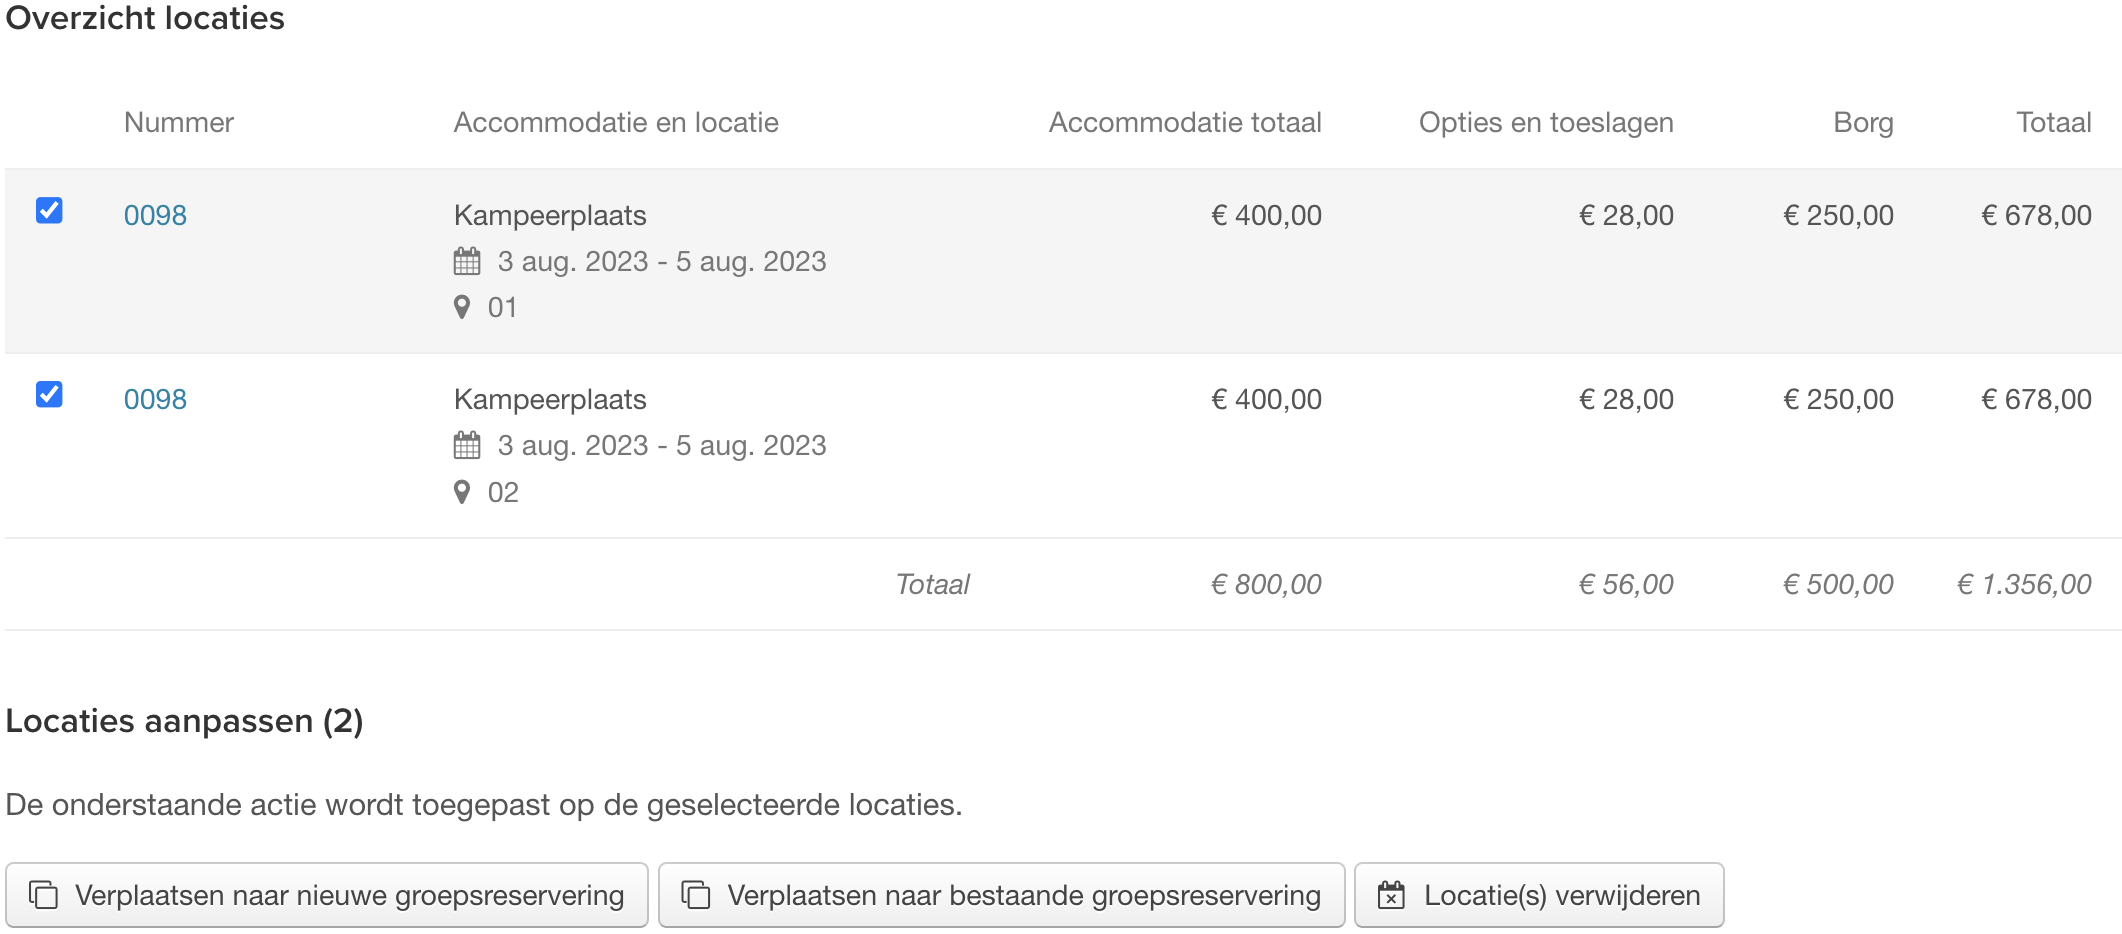Click copy icon on nieuwe groepsreservering button

coord(44,895)
